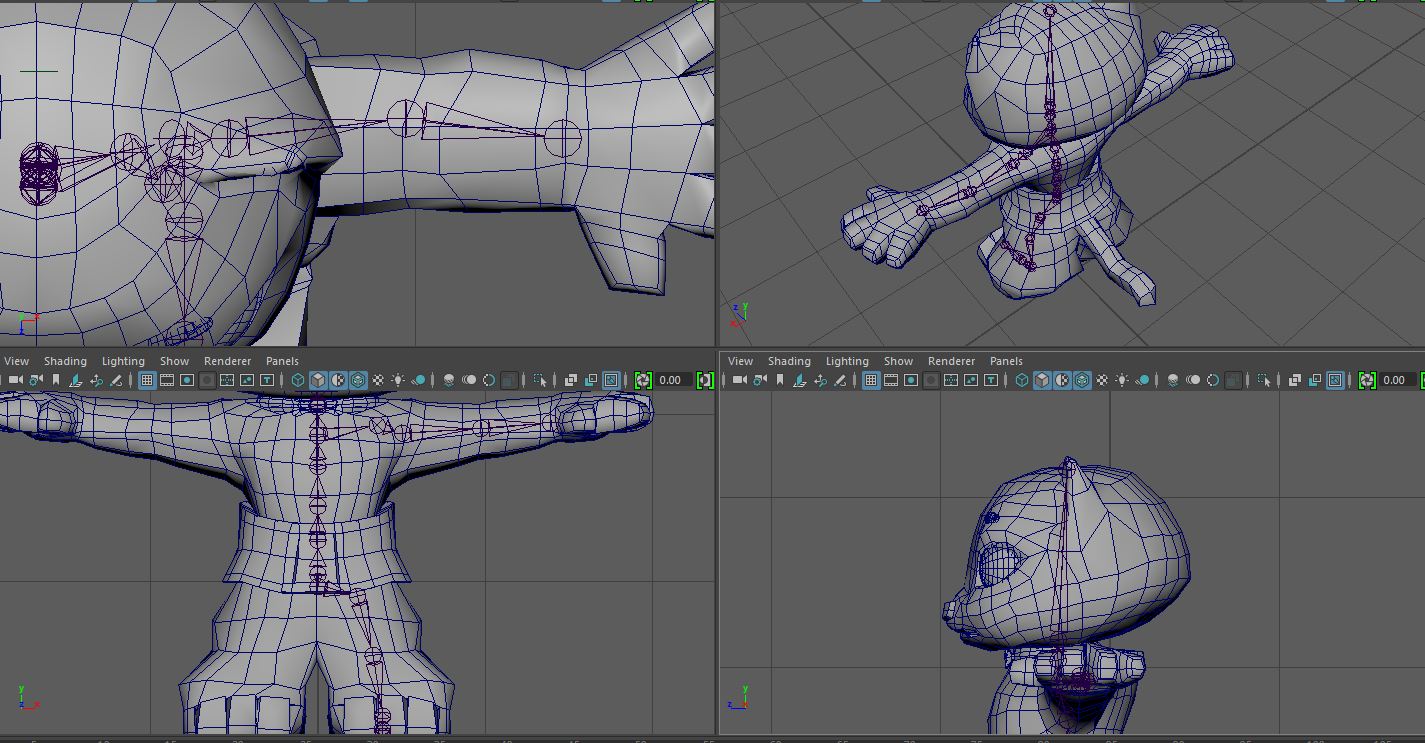Toggle Screen Space Ambient Occlusion, front view panel
This screenshot has width=1425, height=743.
pyautogui.click(x=449, y=380)
